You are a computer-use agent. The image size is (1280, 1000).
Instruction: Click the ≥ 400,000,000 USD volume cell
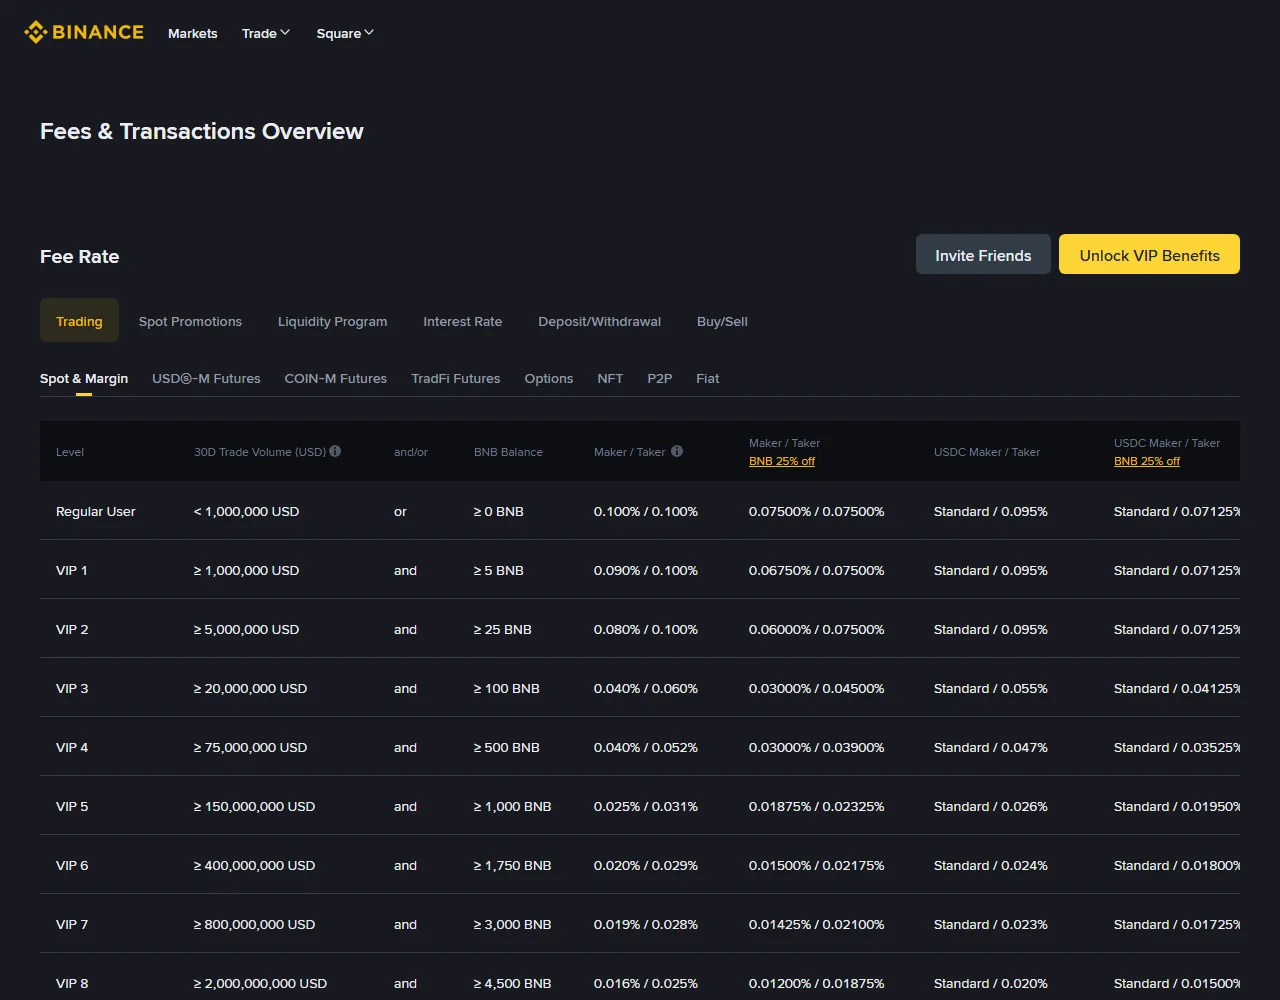254,865
